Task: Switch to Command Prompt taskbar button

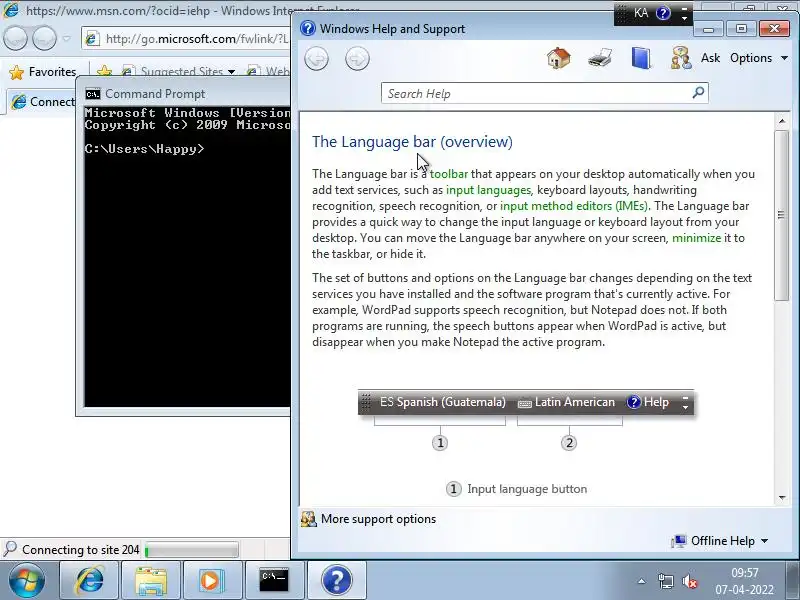Action: (273, 580)
